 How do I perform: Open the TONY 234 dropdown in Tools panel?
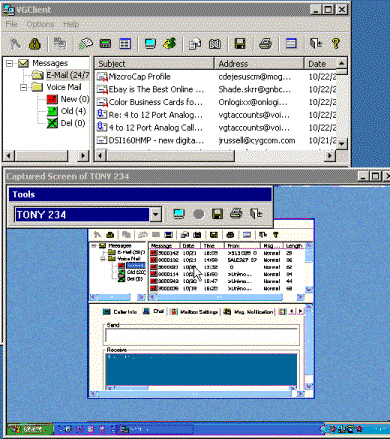(x=155, y=214)
